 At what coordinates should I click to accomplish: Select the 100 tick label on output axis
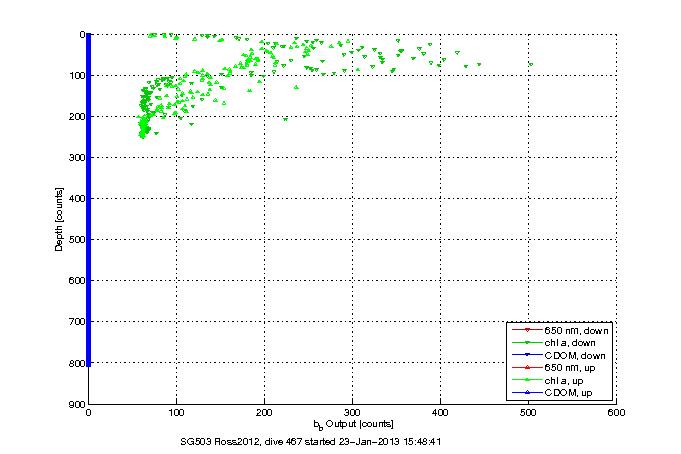tap(176, 413)
